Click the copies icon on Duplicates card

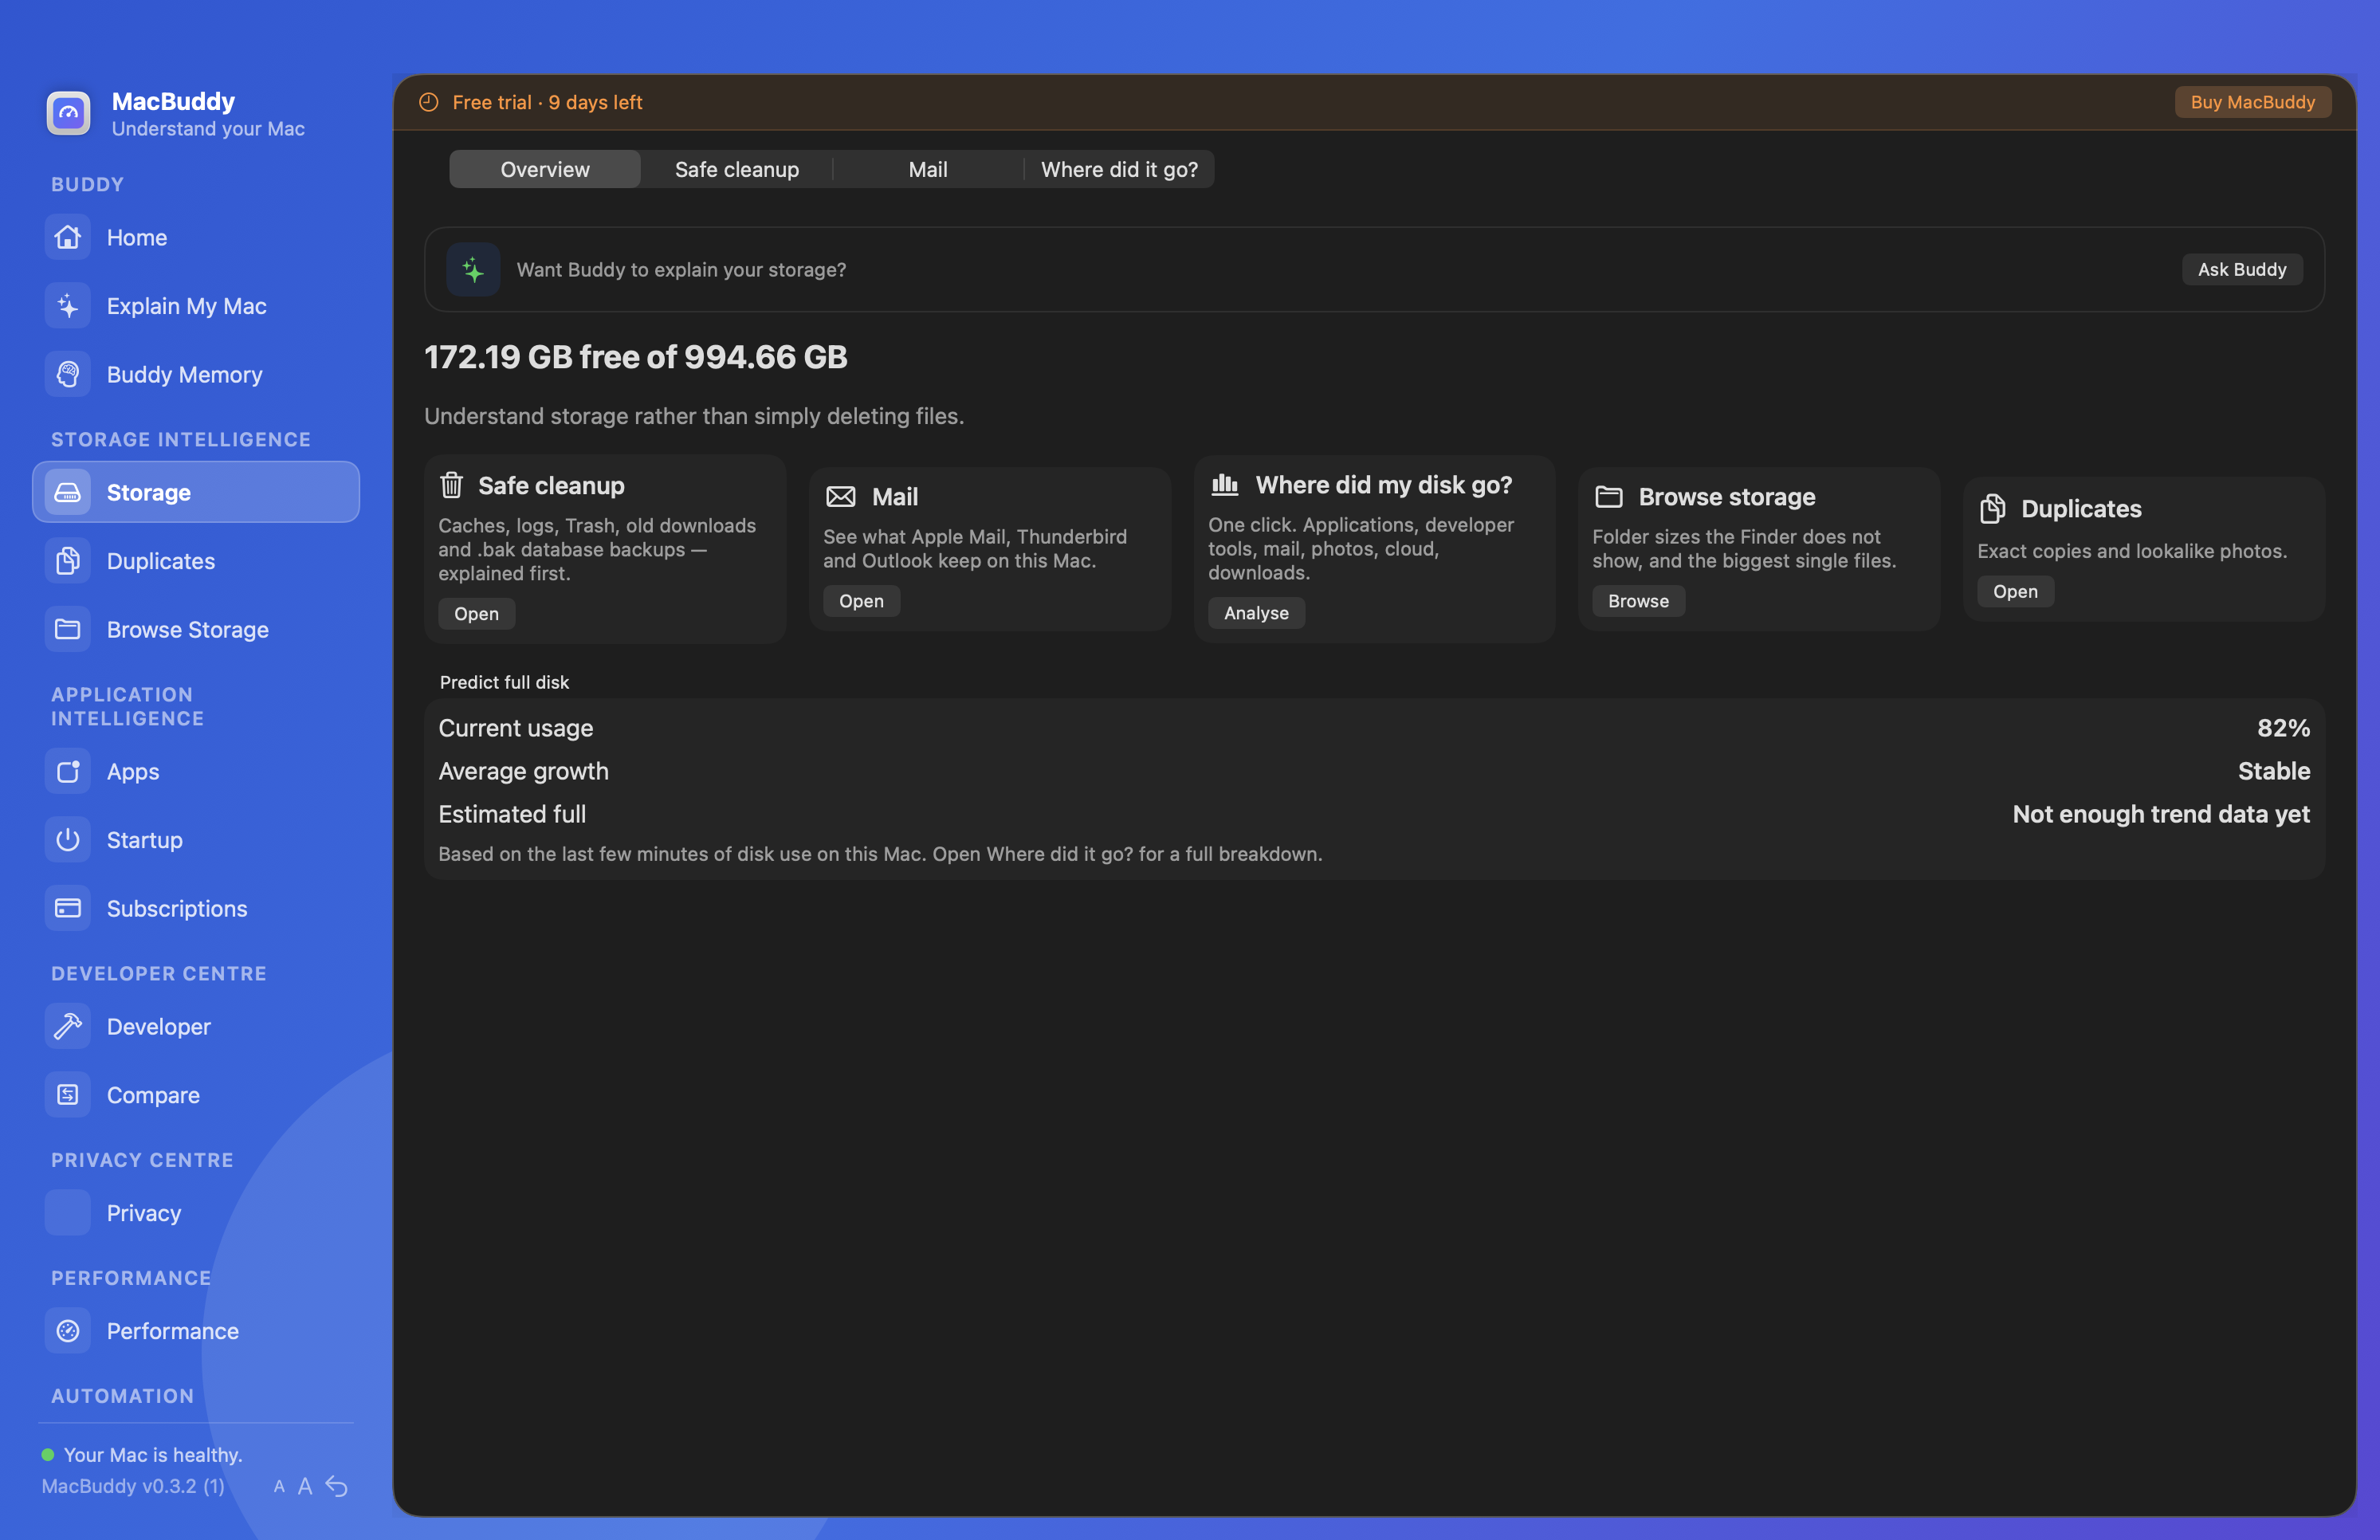1992,509
